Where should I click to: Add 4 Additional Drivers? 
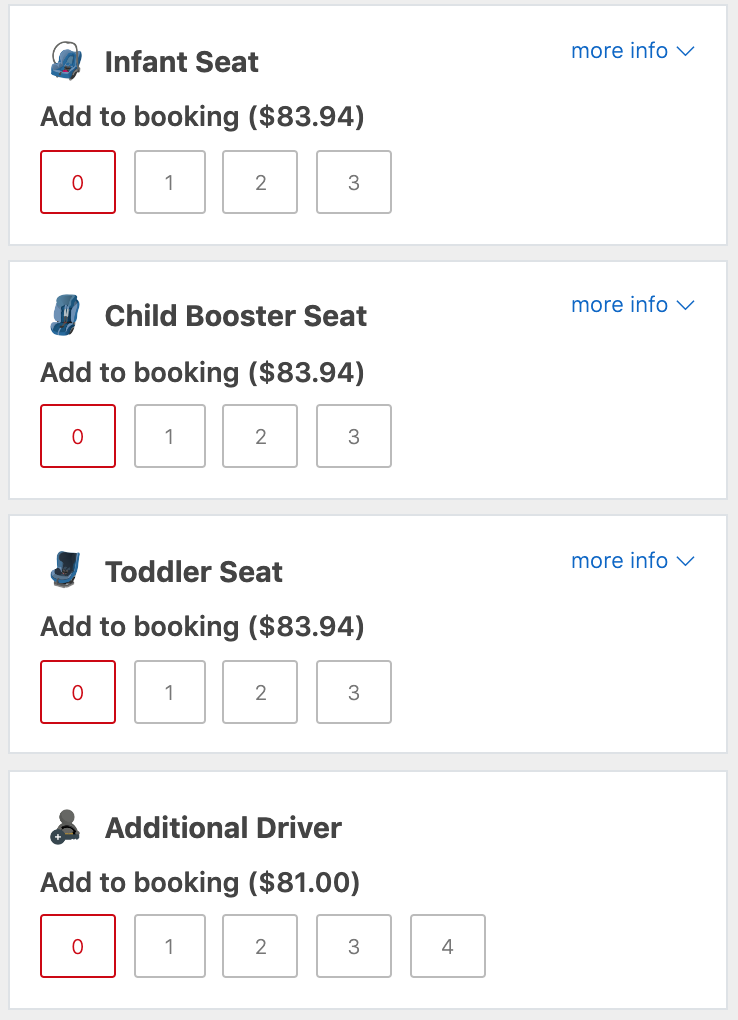pos(448,946)
